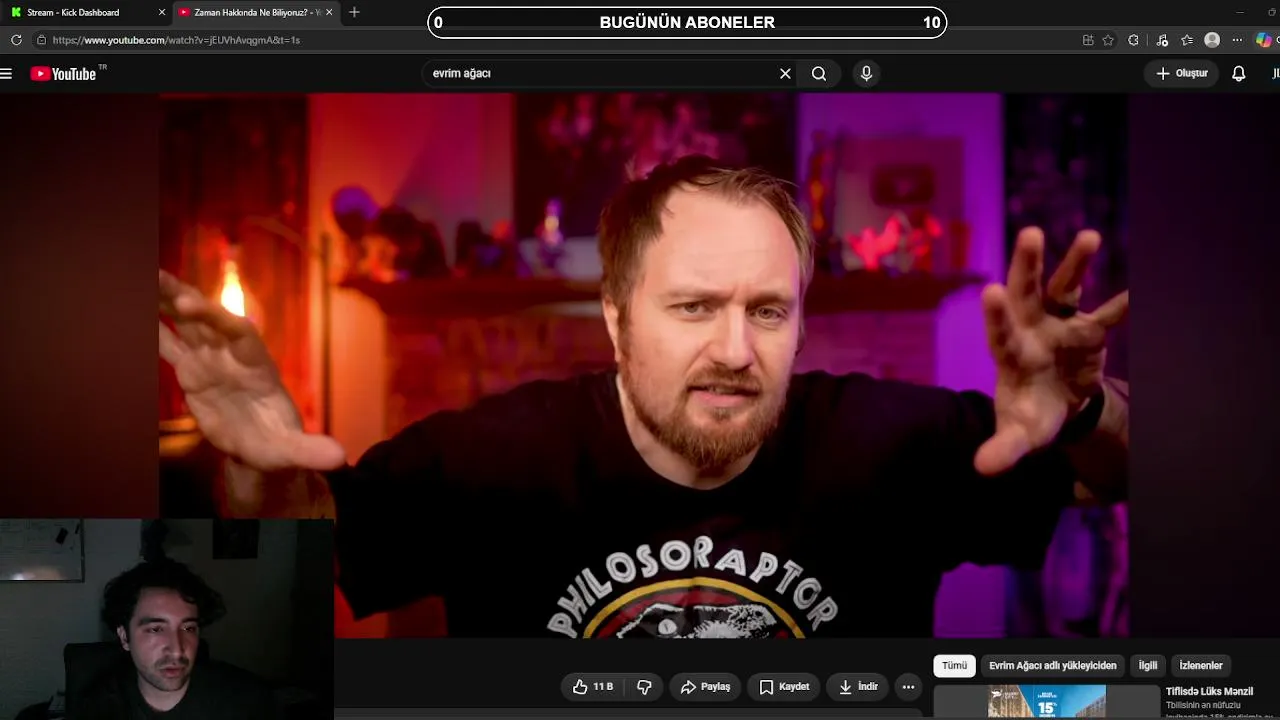Image resolution: width=1280 pixels, height=720 pixels.
Task: Select the Zaman Hakkında Ne Biliyoruz tab
Action: 256,12
